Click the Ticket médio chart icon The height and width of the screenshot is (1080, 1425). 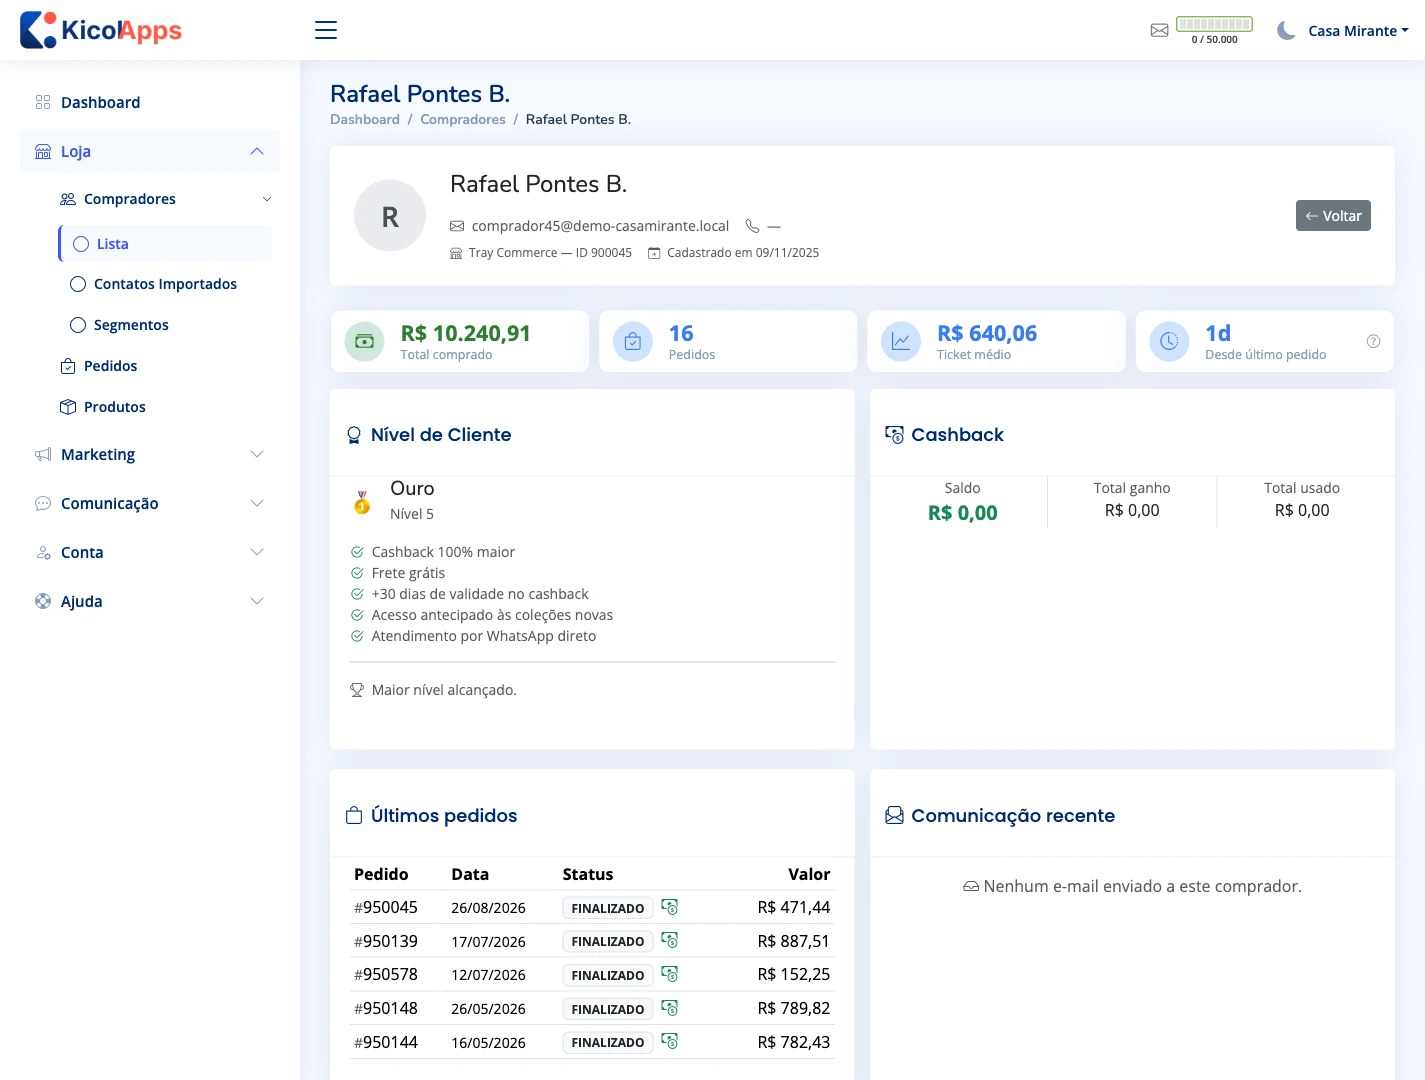pos(901,341)
